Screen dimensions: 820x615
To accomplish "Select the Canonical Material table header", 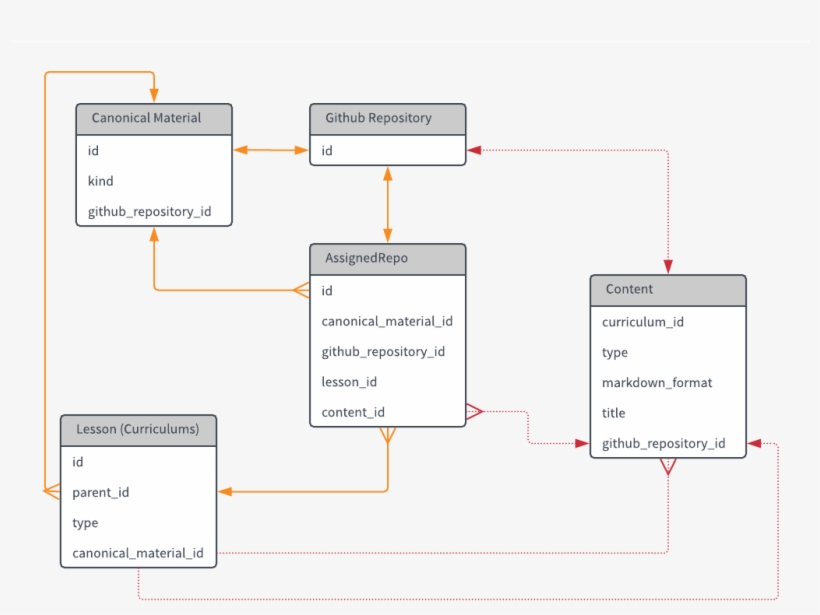I will [154, 119].
